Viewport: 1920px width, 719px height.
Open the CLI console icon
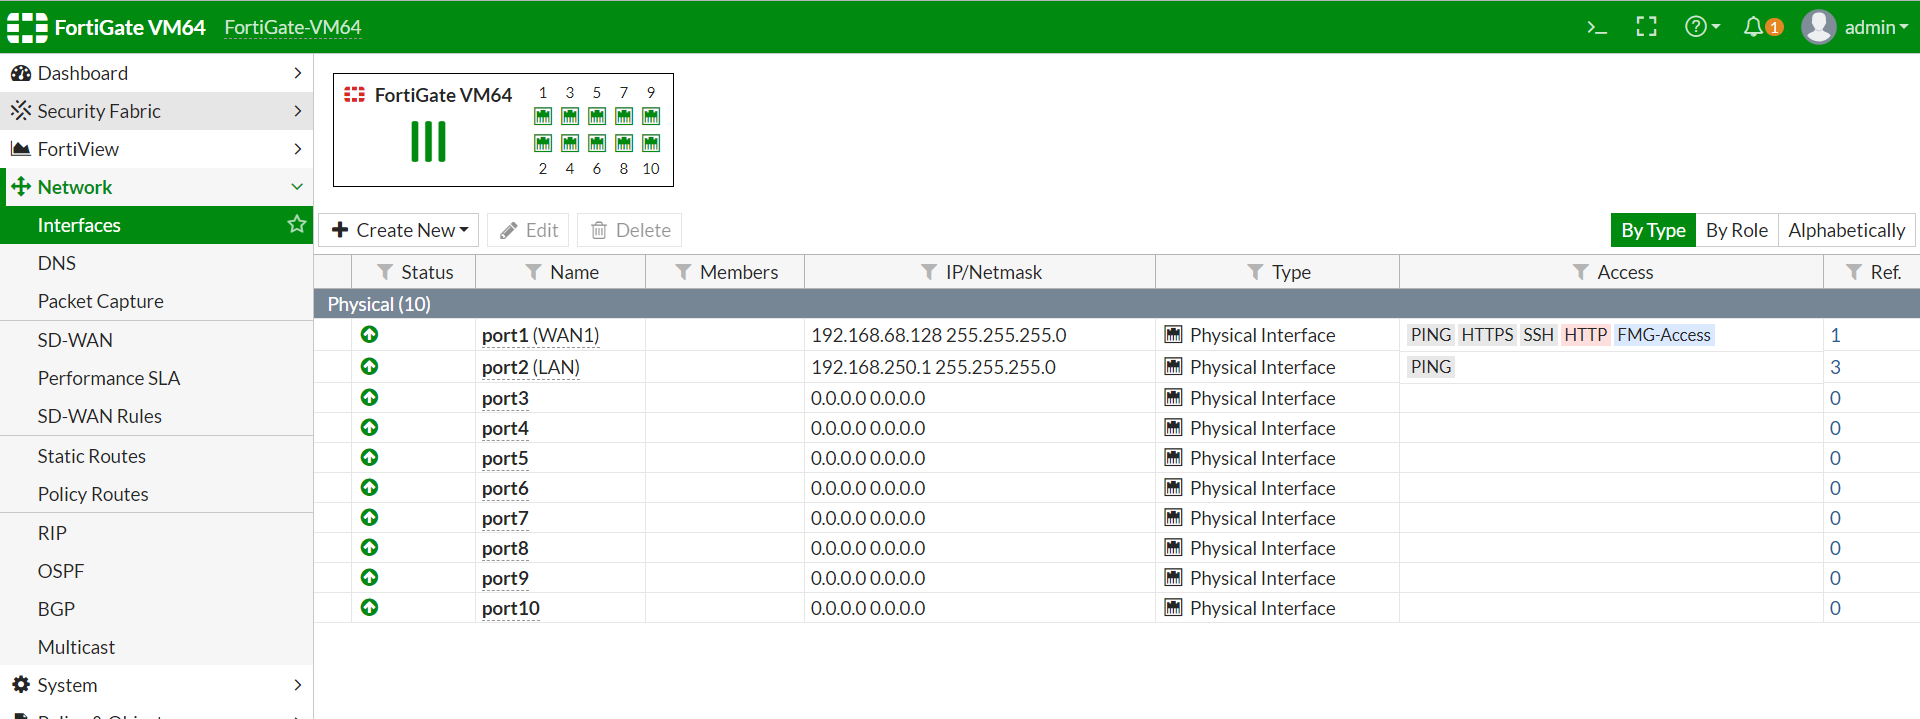click(1597, 27)
